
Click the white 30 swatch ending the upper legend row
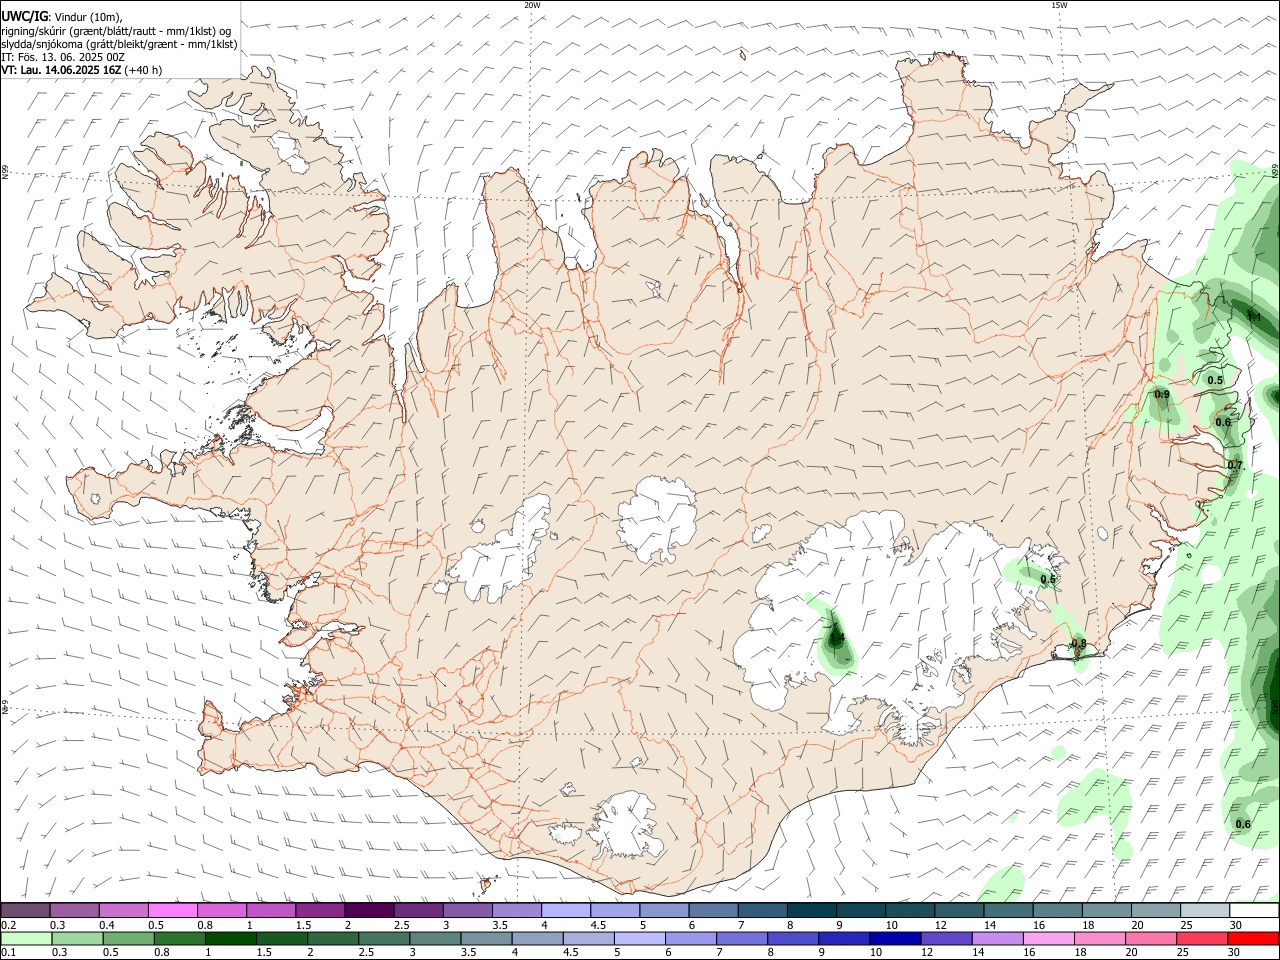pyautogui.click(x=1254, y=911)
